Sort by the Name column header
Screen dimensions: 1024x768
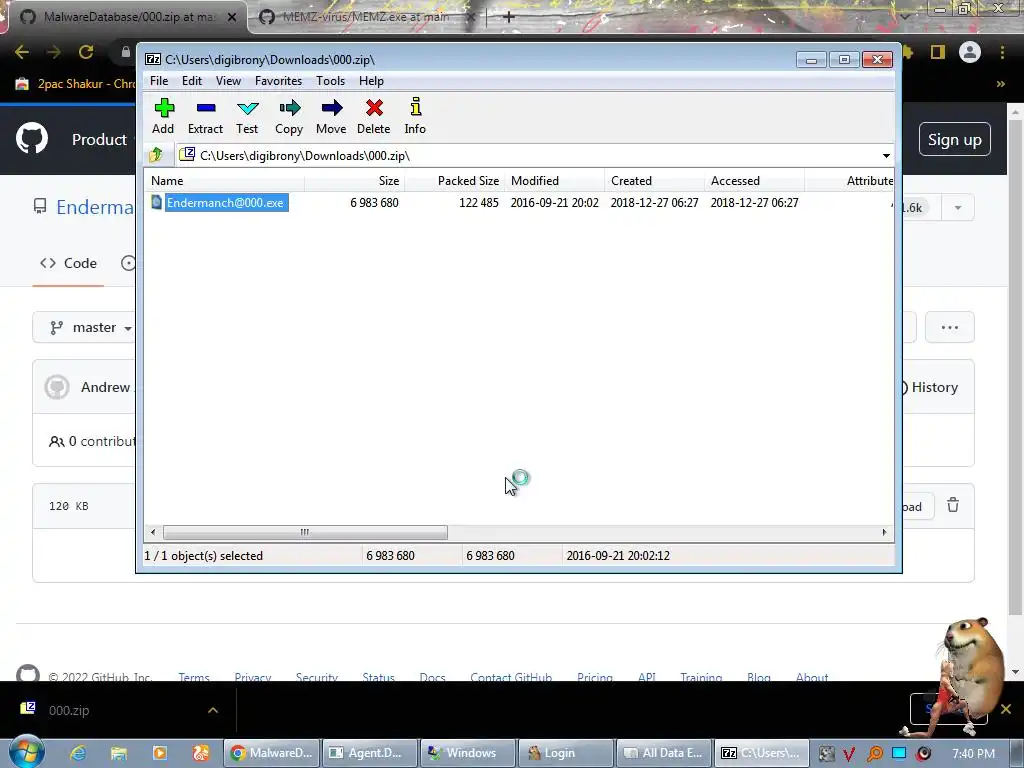tap(226, 181)
